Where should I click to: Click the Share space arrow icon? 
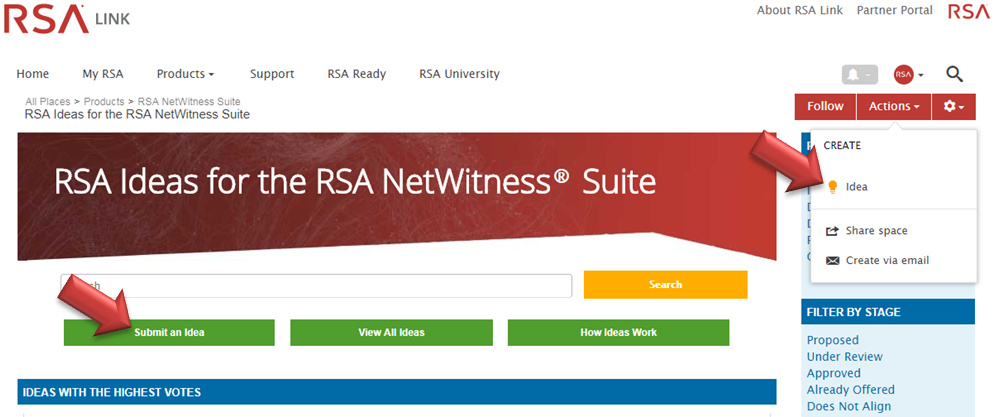click(x=832, y=231)
